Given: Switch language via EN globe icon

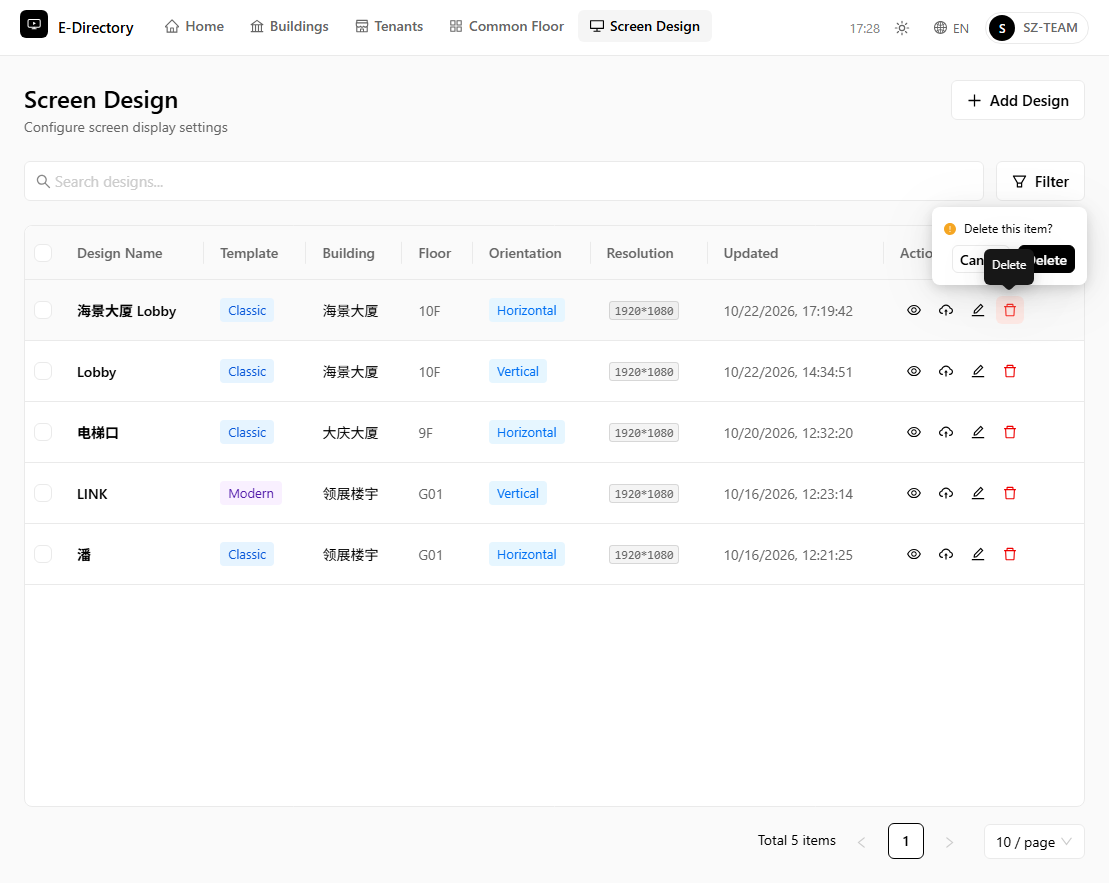Looking at the screenshot, I should pyautogui.click(x=951, y=28).
